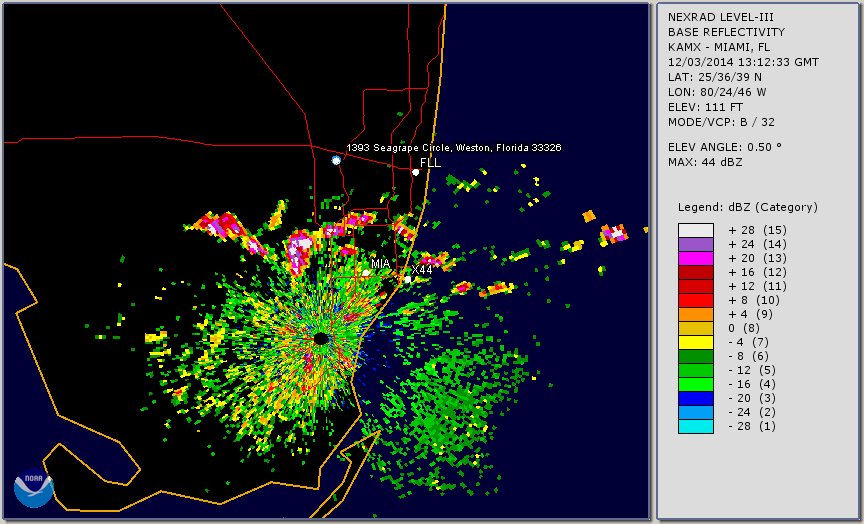Click the 'ELEV: 111 FT' text
This screenshot has width=864, height=524.
pos(705,107)
